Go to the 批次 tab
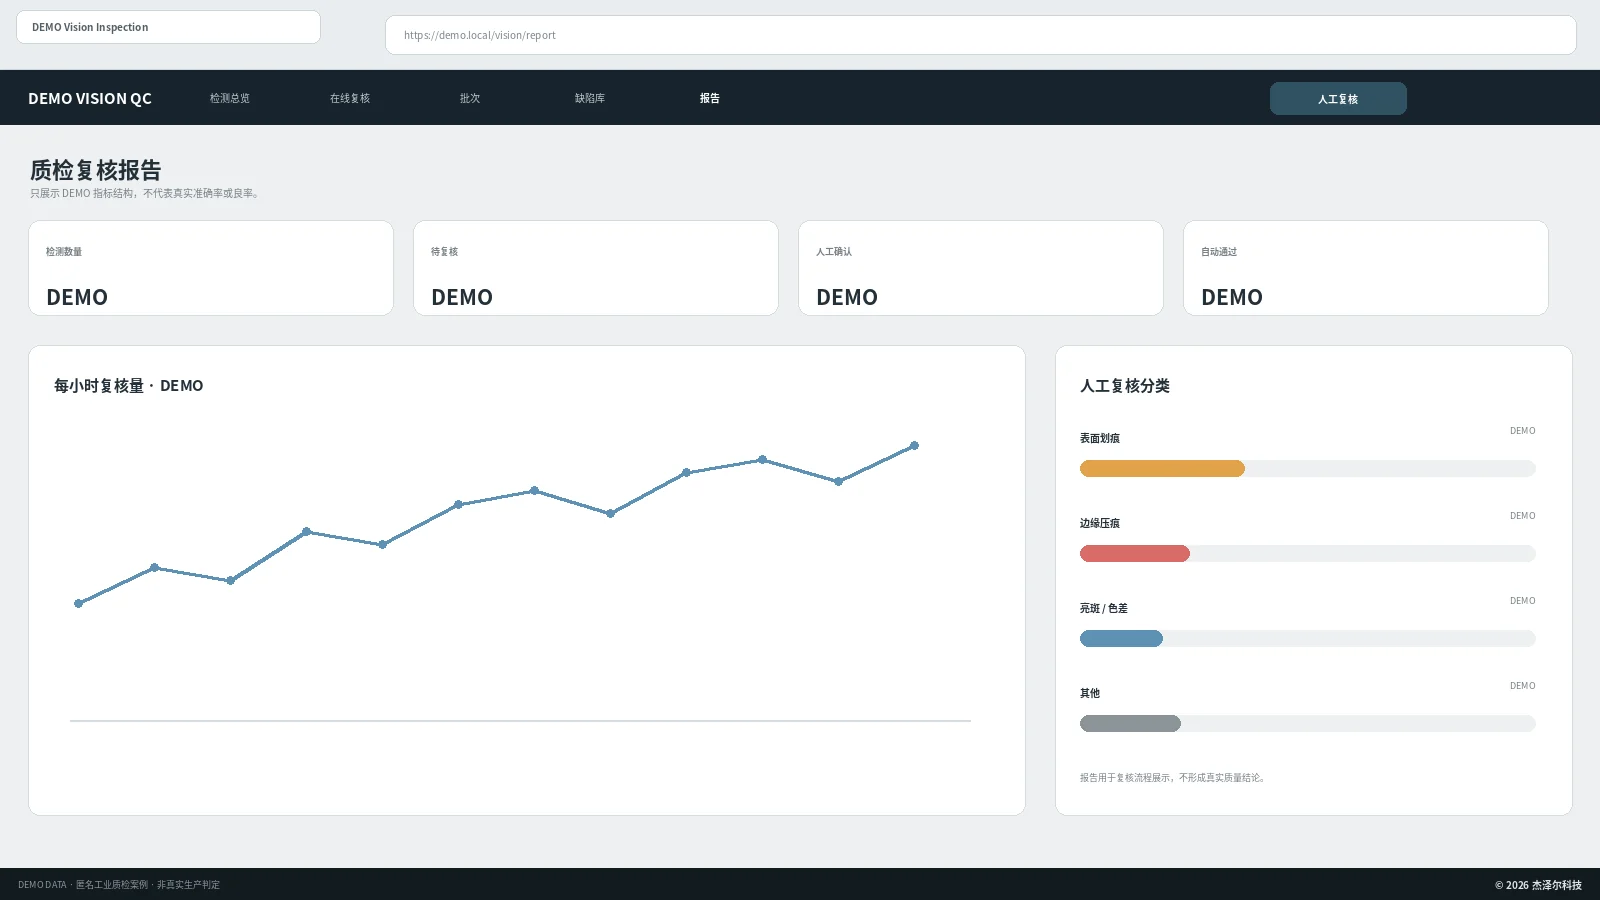The image size is (1600, 900). pyautogui.click(x=470, y=98)
